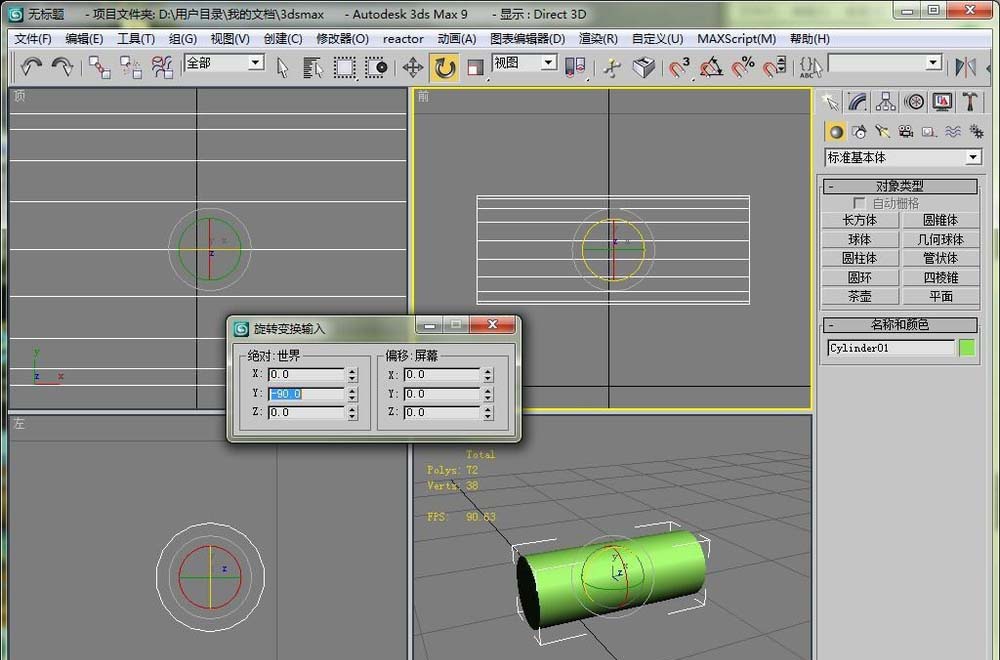Toggle the Keyboard Shortcut Override icon

pyautogui.click(x=643, y=67)
